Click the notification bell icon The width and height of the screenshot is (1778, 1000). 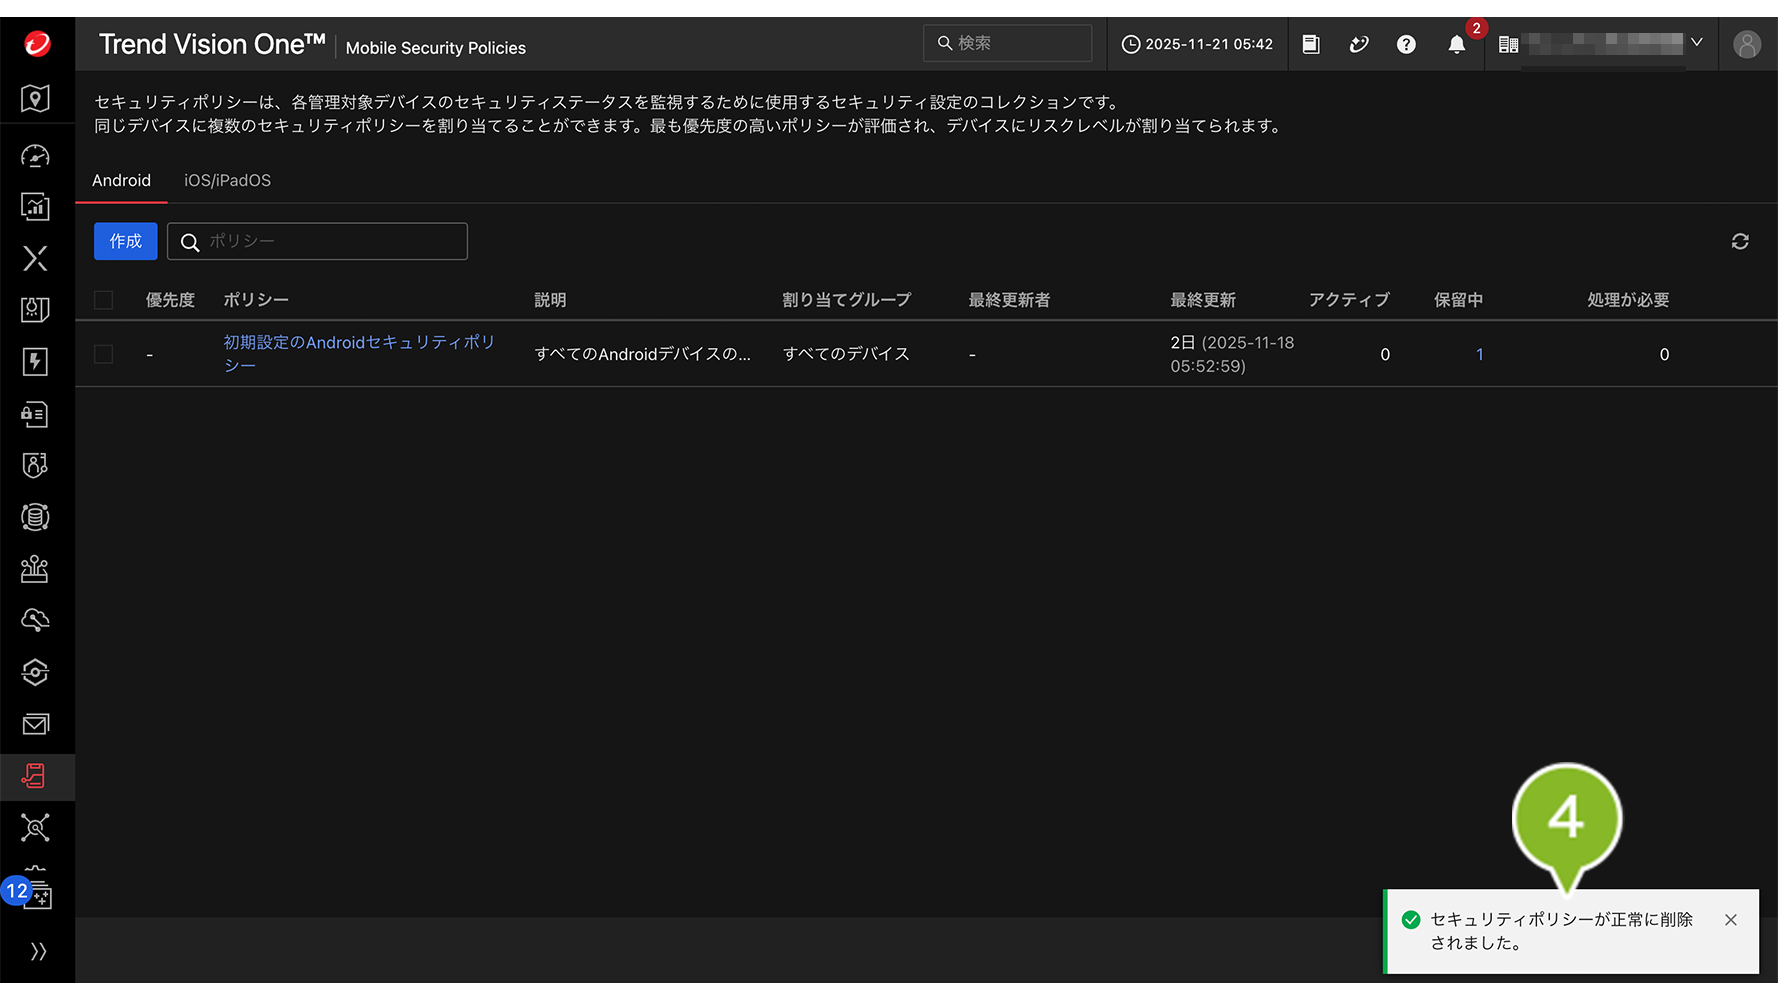click(x=1456, y=45)
